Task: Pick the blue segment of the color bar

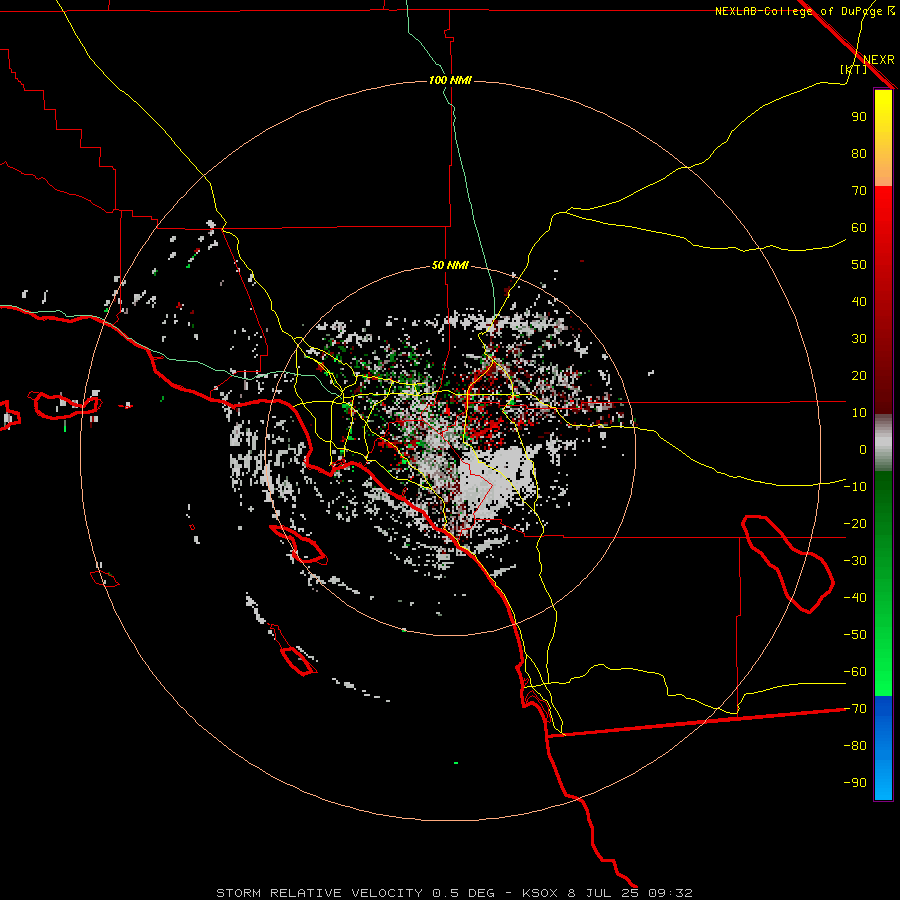Action: tap(883, 748)
